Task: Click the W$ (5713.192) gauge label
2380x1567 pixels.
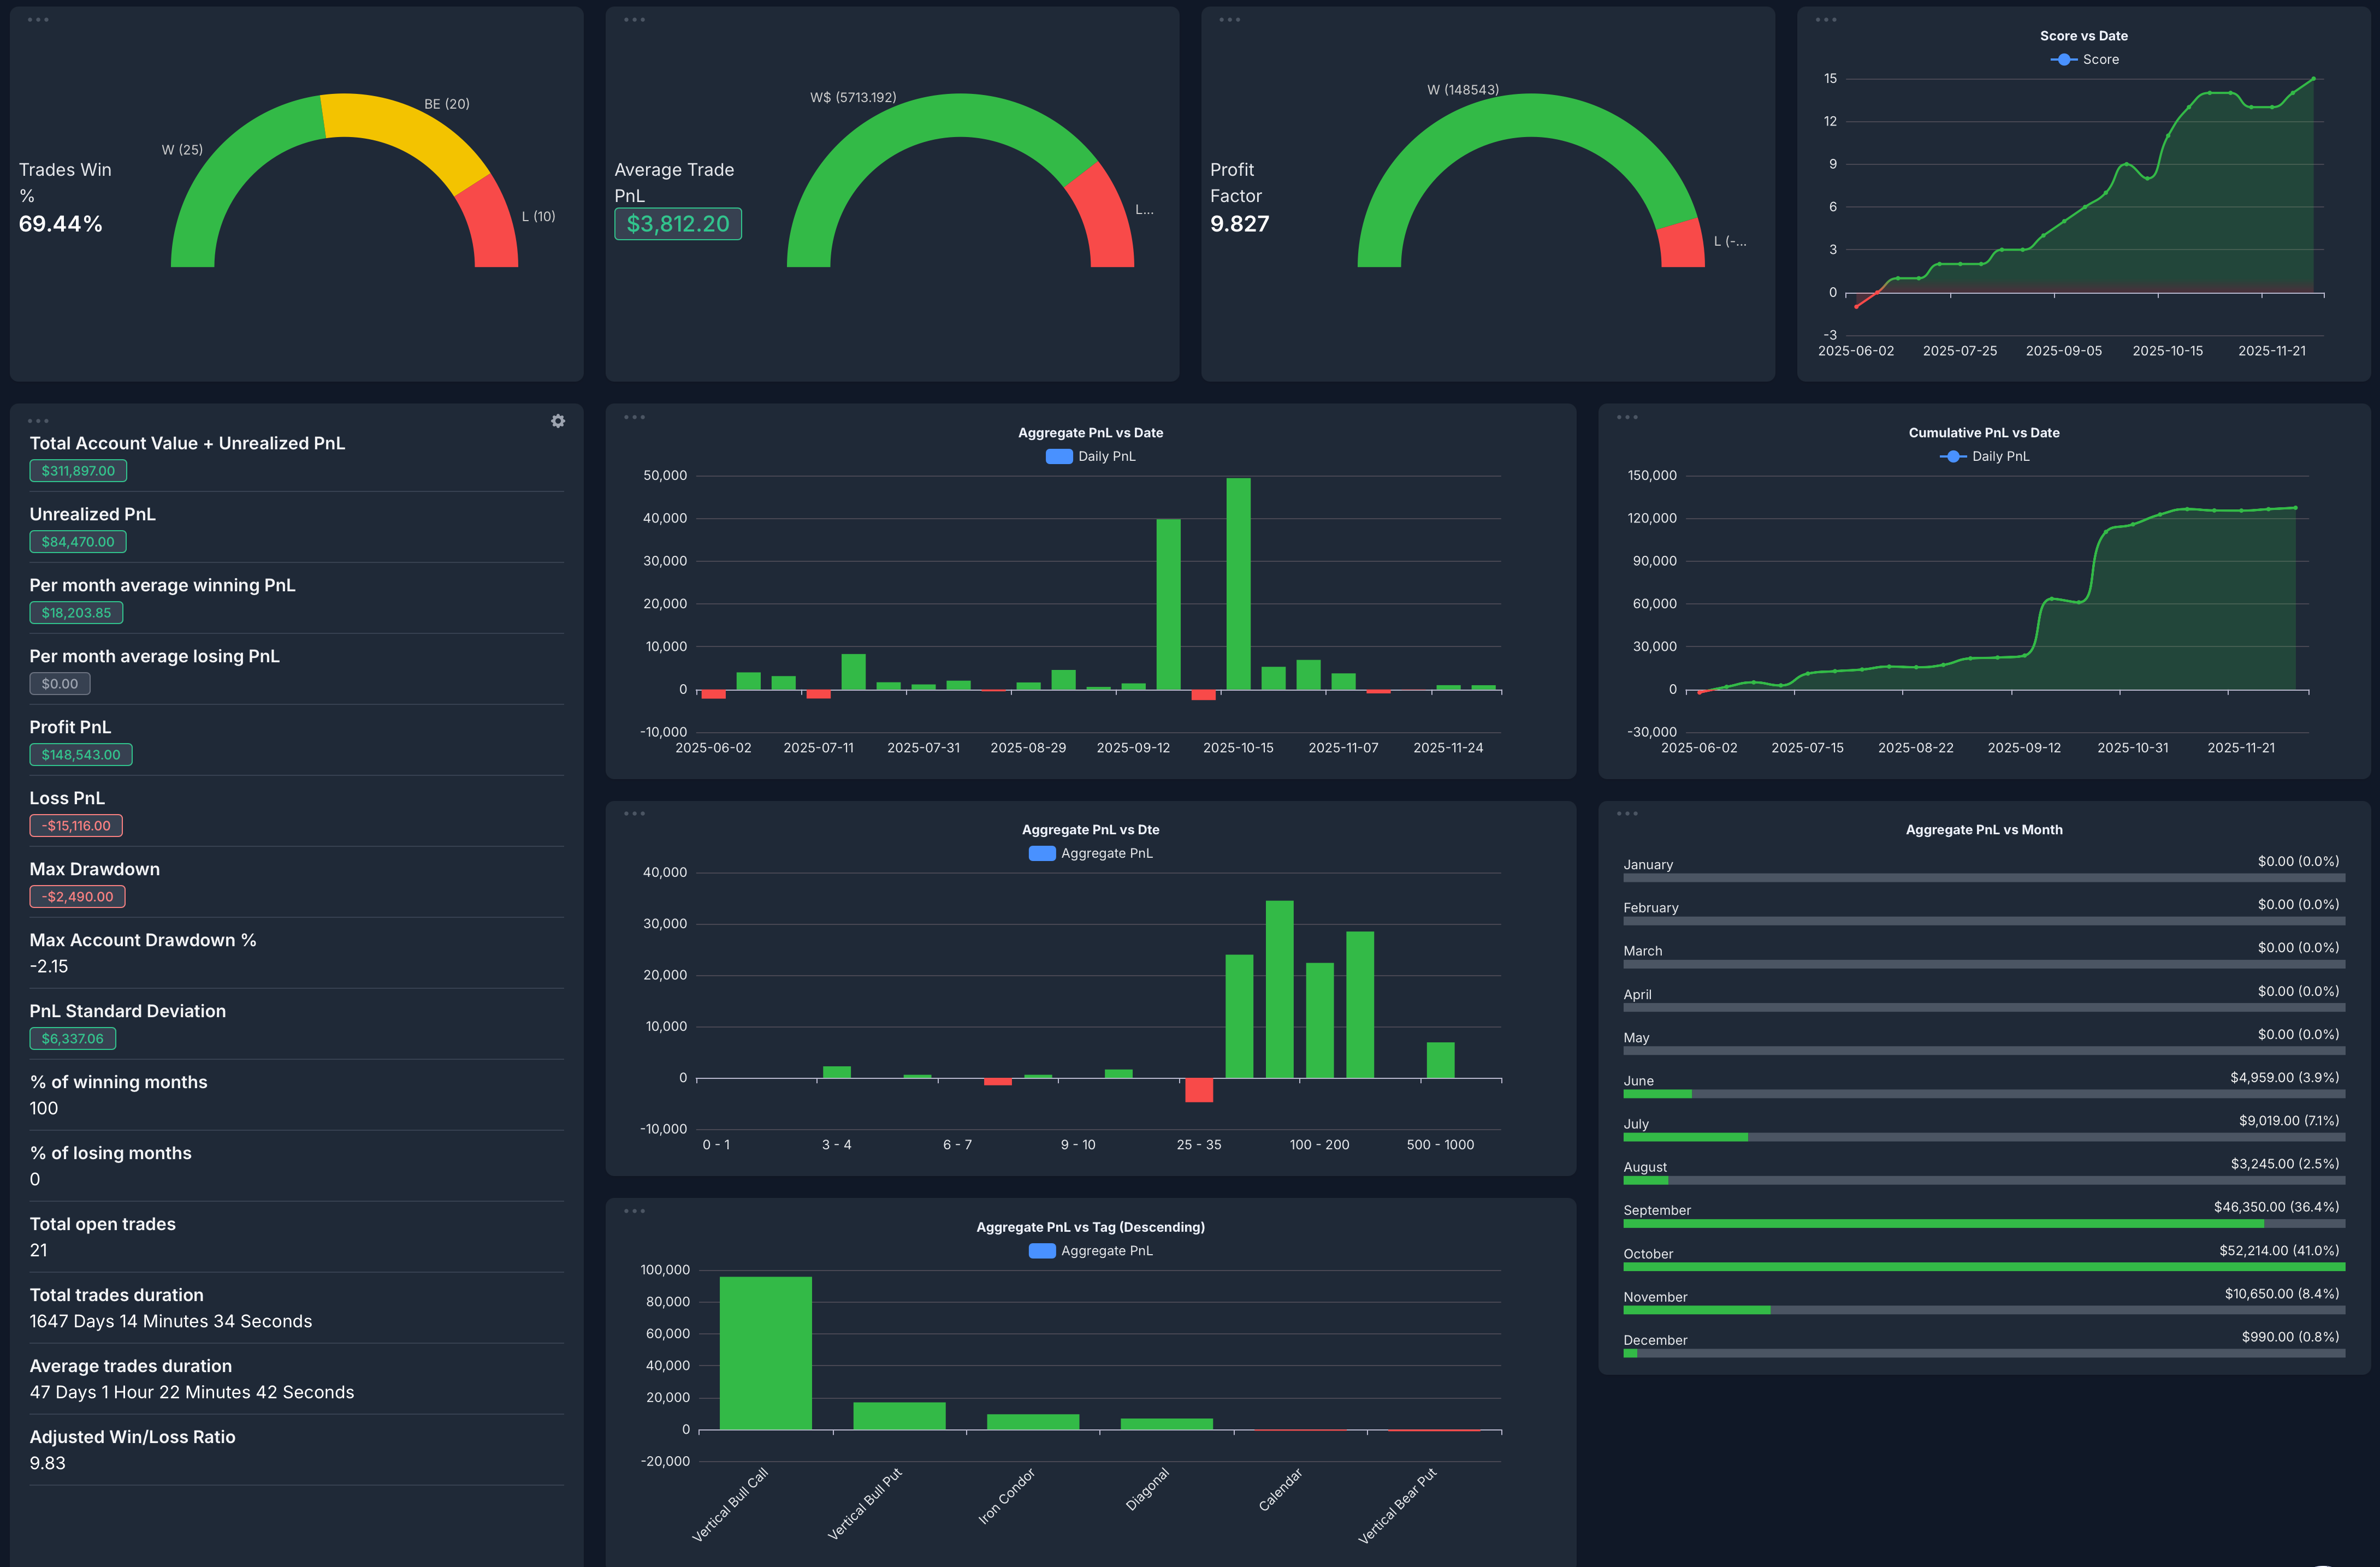Action: (x=853, y=98)
